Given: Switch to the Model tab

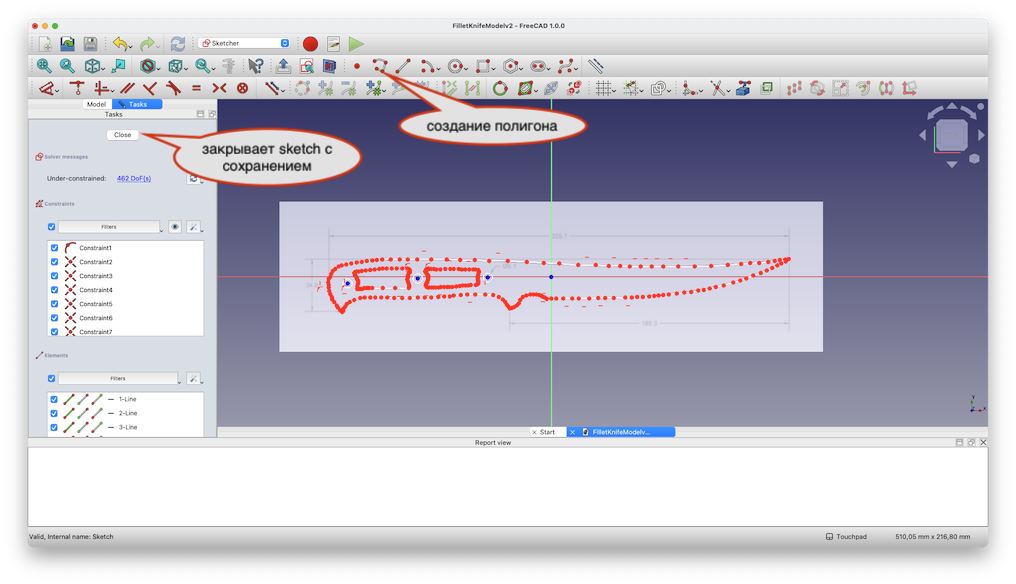Looking at the screenshot, I should click(x=96, y=104).
